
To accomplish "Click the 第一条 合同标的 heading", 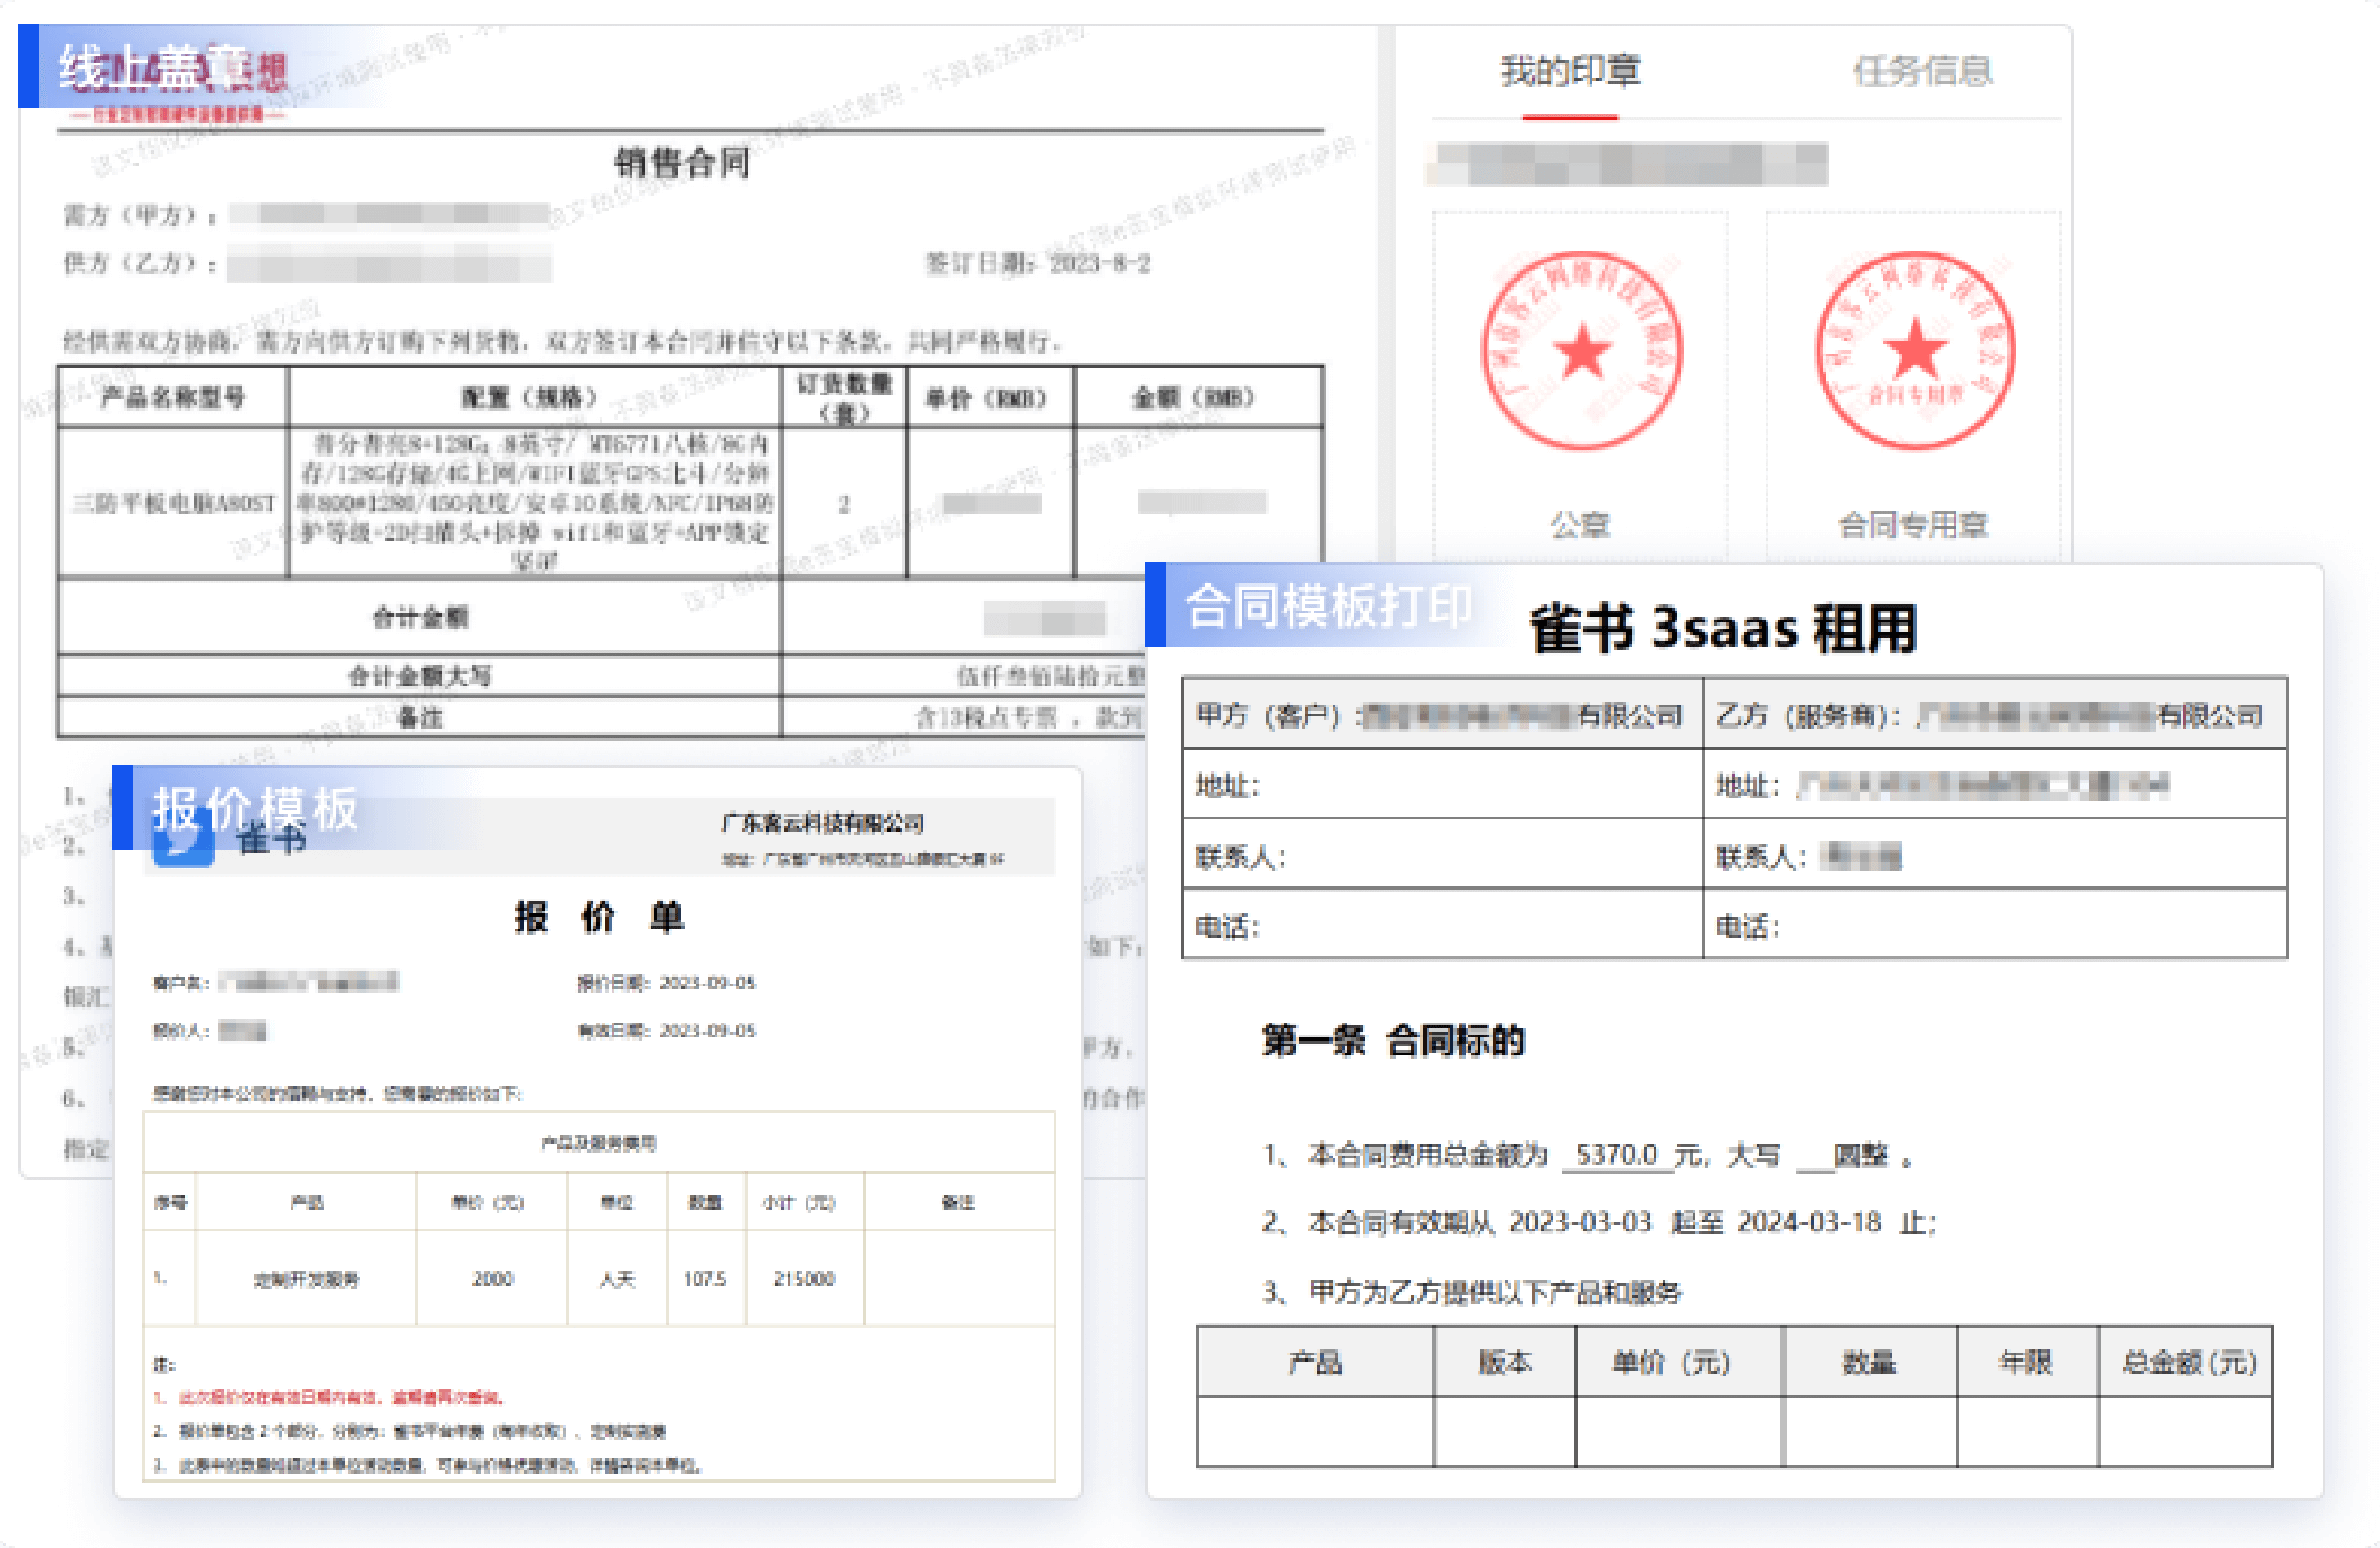I will point(1393,1040).
